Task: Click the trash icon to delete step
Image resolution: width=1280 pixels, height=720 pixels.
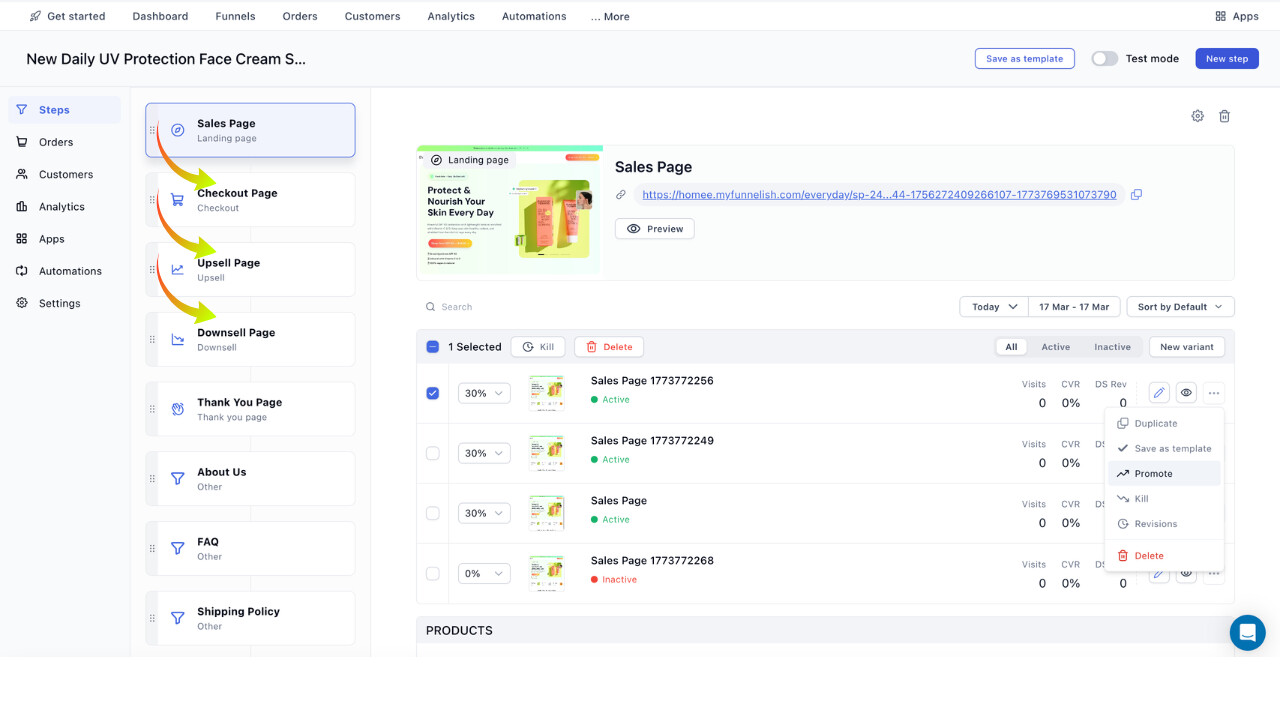Action: pos(1224,116)
